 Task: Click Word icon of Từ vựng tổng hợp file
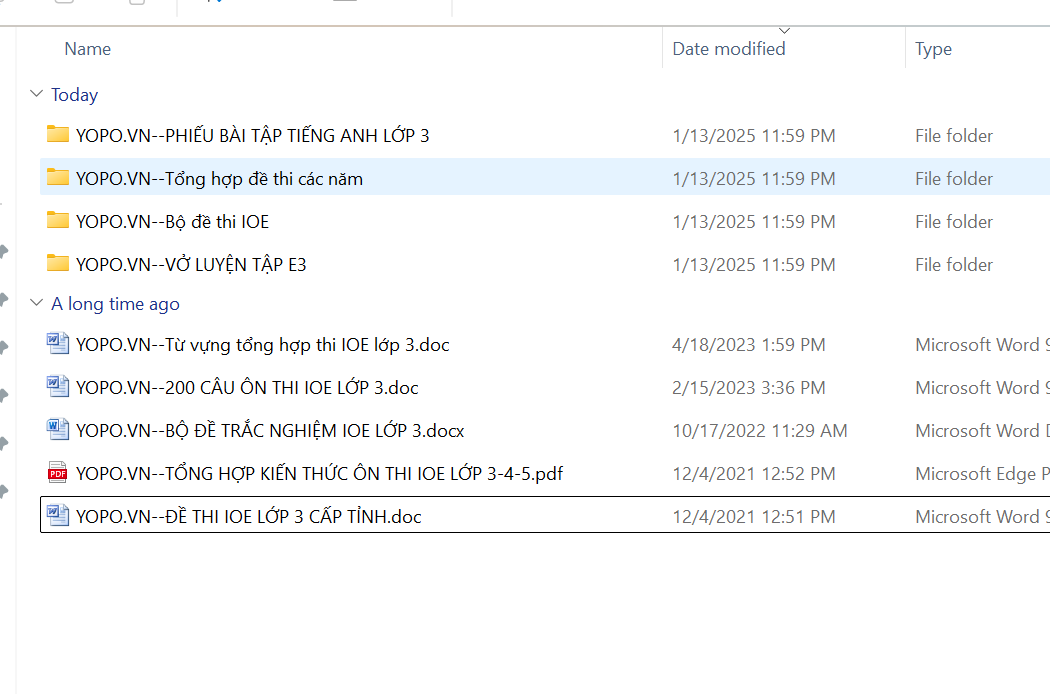click(58, 344)
